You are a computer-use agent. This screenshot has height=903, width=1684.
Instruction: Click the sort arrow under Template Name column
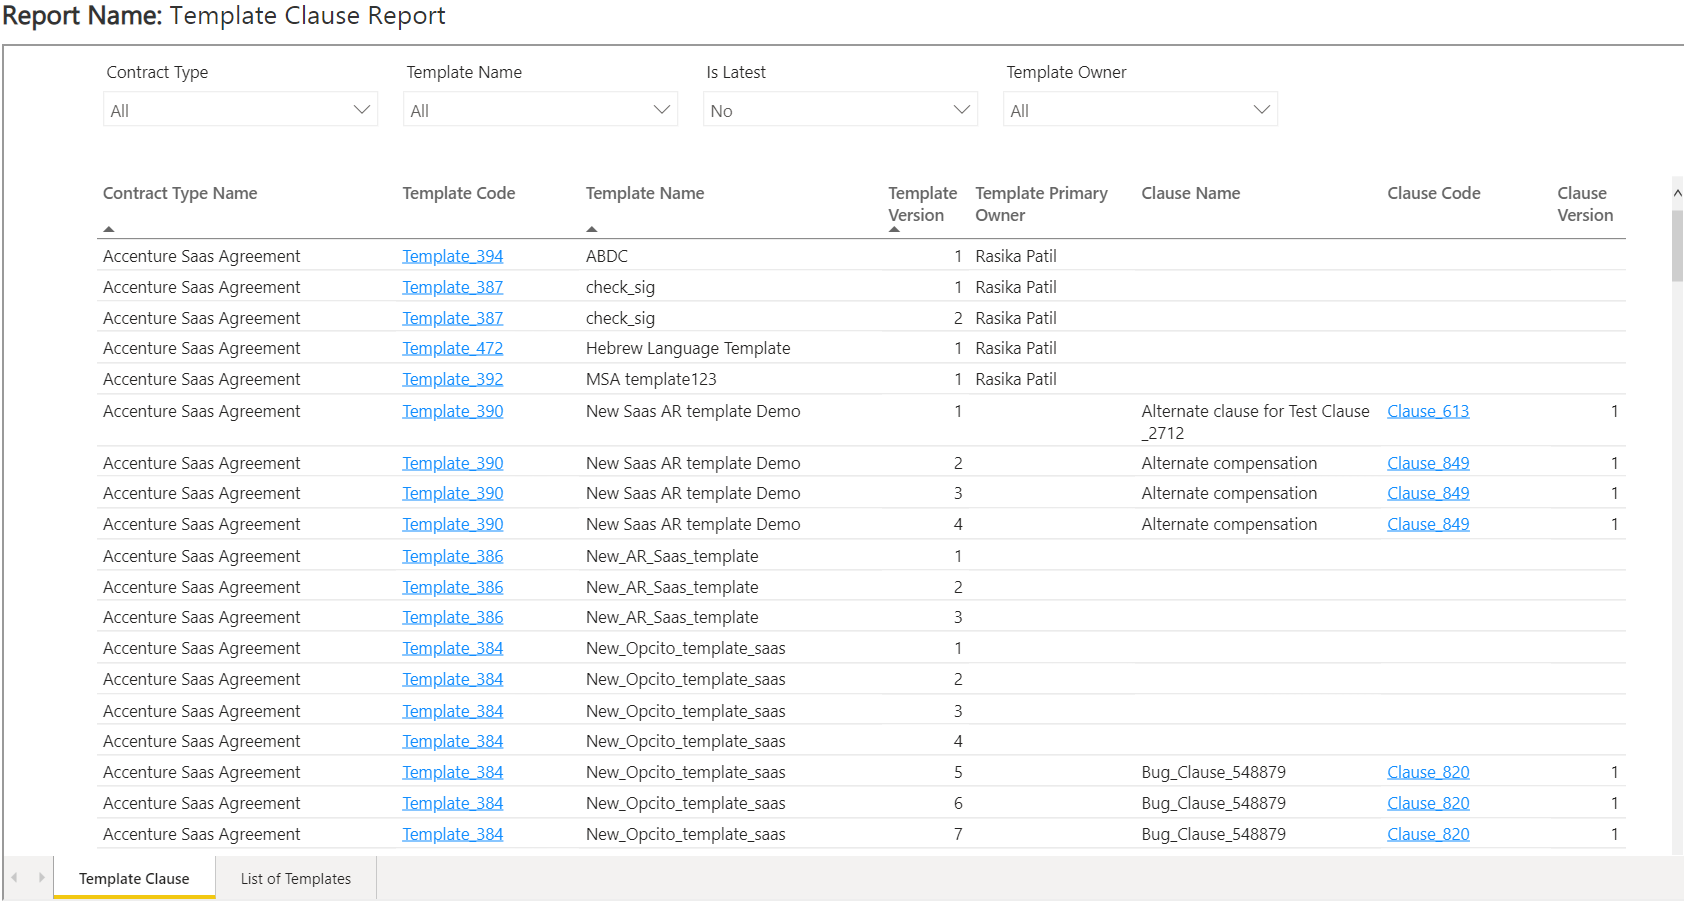(592, 230)
